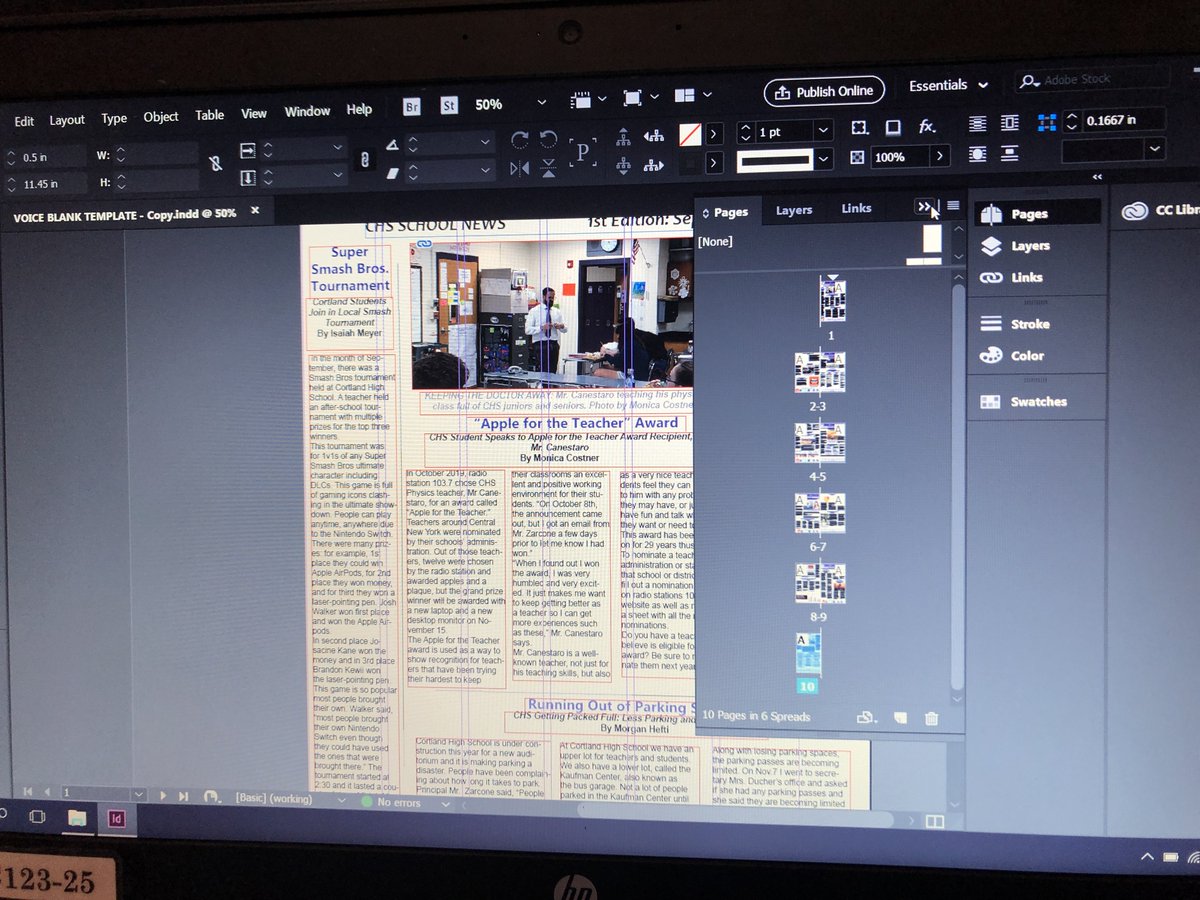Open Adobe Stock with the St icon
The image size is (1200, 900).
click(x=449, y=105)
